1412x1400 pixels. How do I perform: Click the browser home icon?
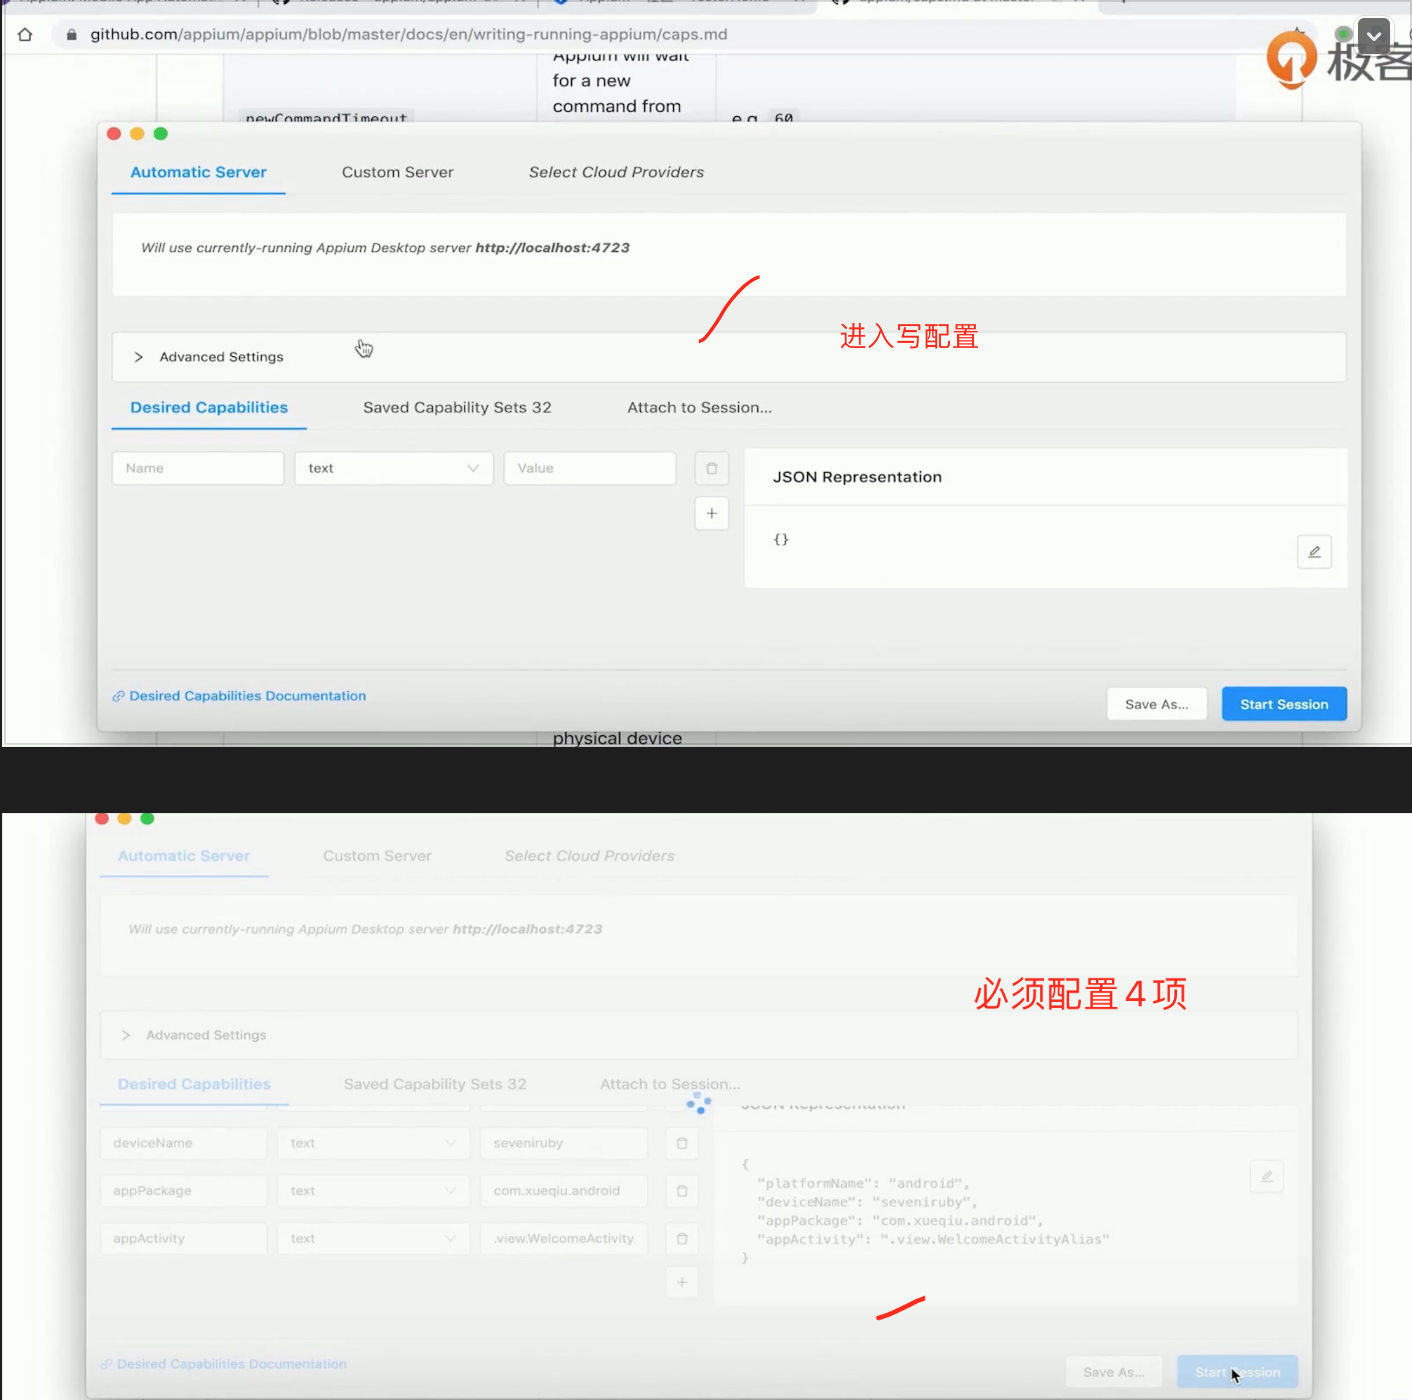coord(25,35)
